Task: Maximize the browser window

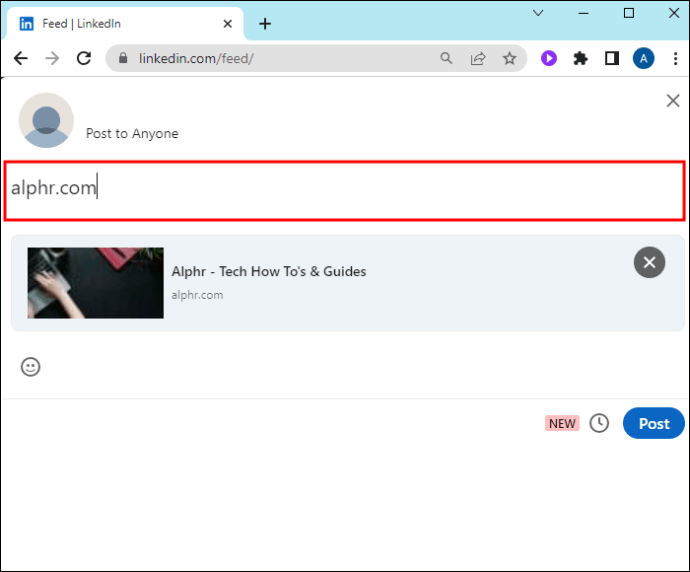Action: 629,13
